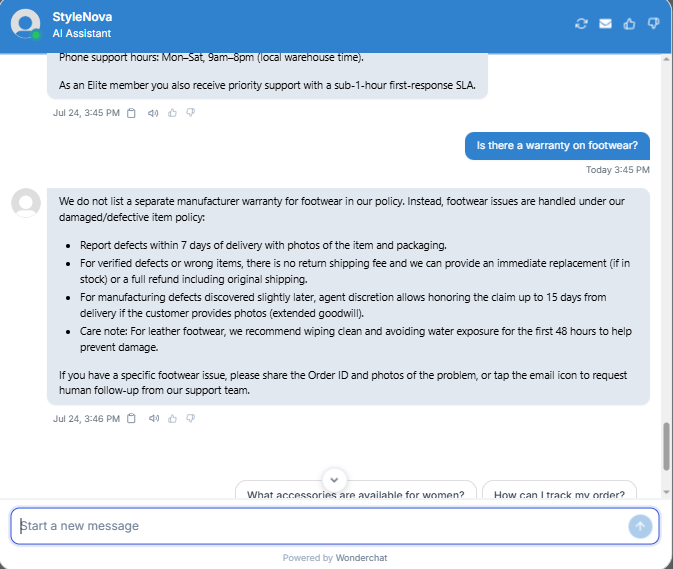Click the 'StyleNova' title text
This screenshot has width=673, height=569.
click(82, 17)
